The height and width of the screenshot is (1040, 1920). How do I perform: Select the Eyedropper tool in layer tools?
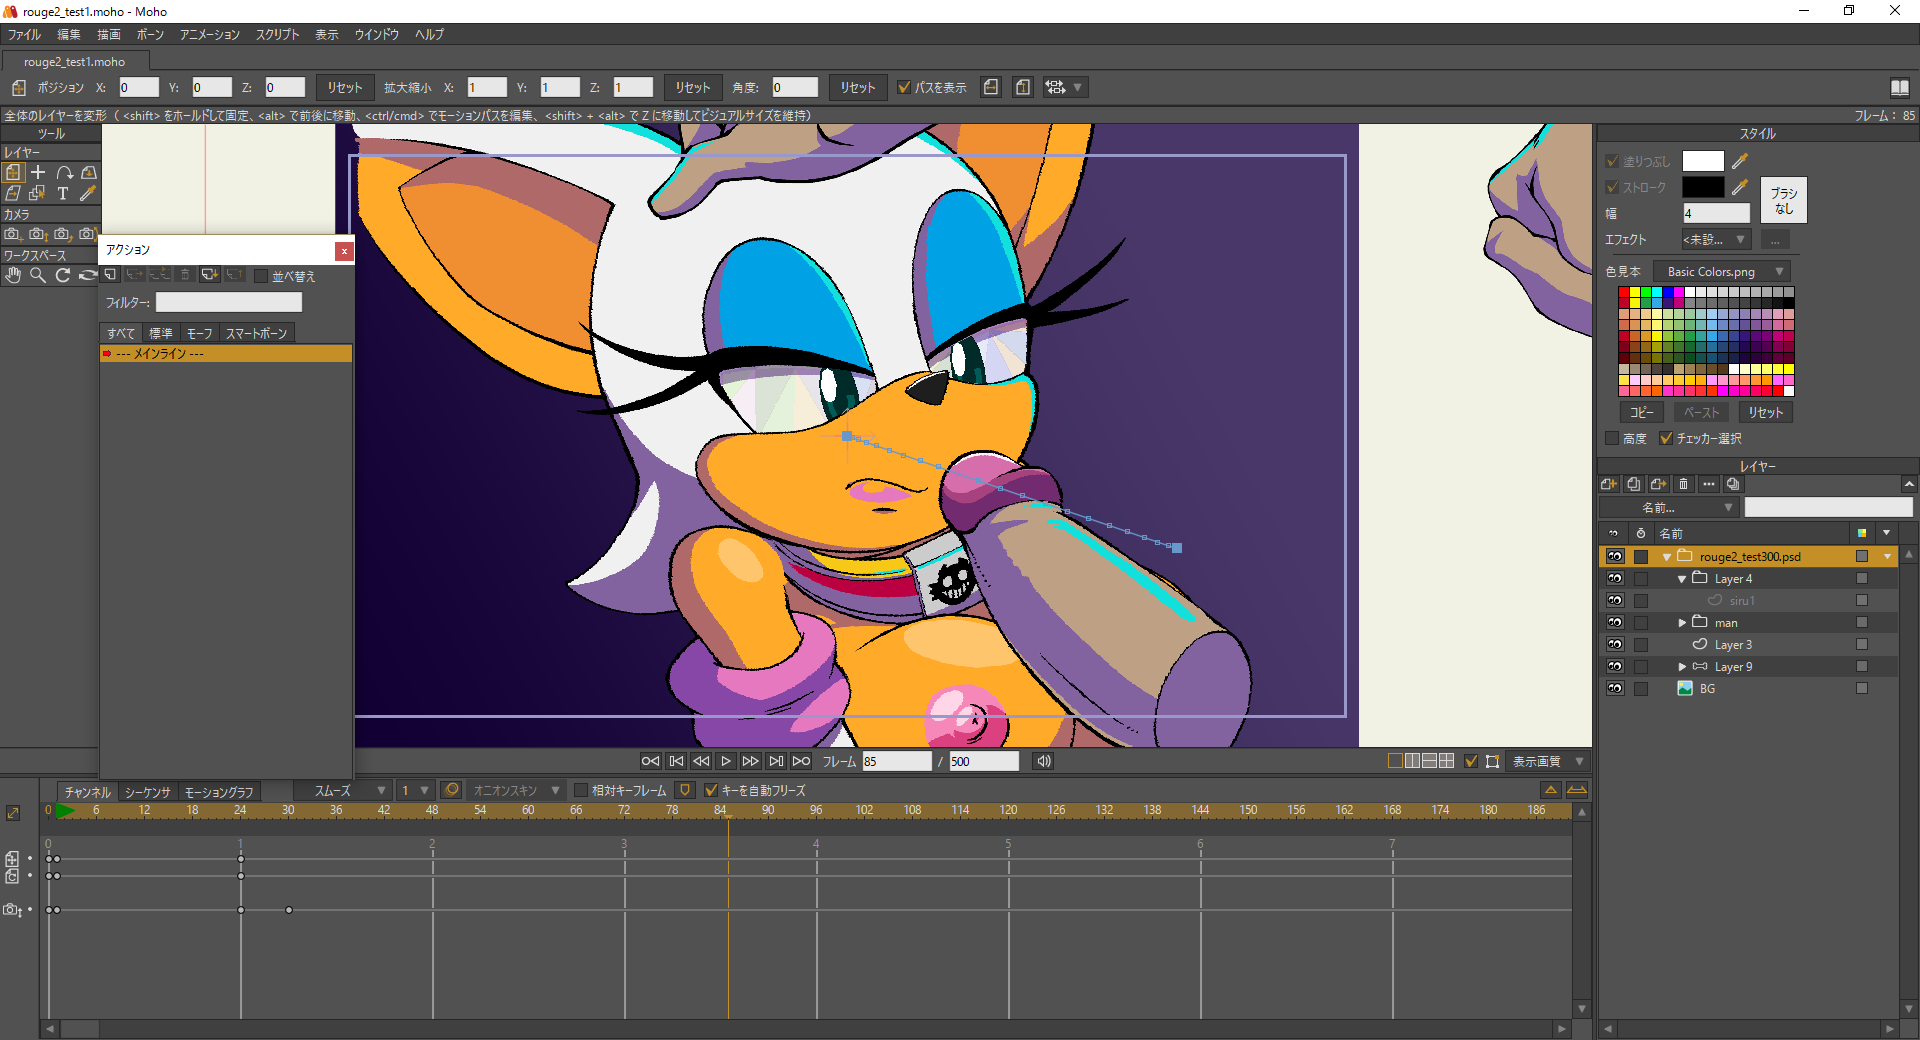click(x=88, y=194)
